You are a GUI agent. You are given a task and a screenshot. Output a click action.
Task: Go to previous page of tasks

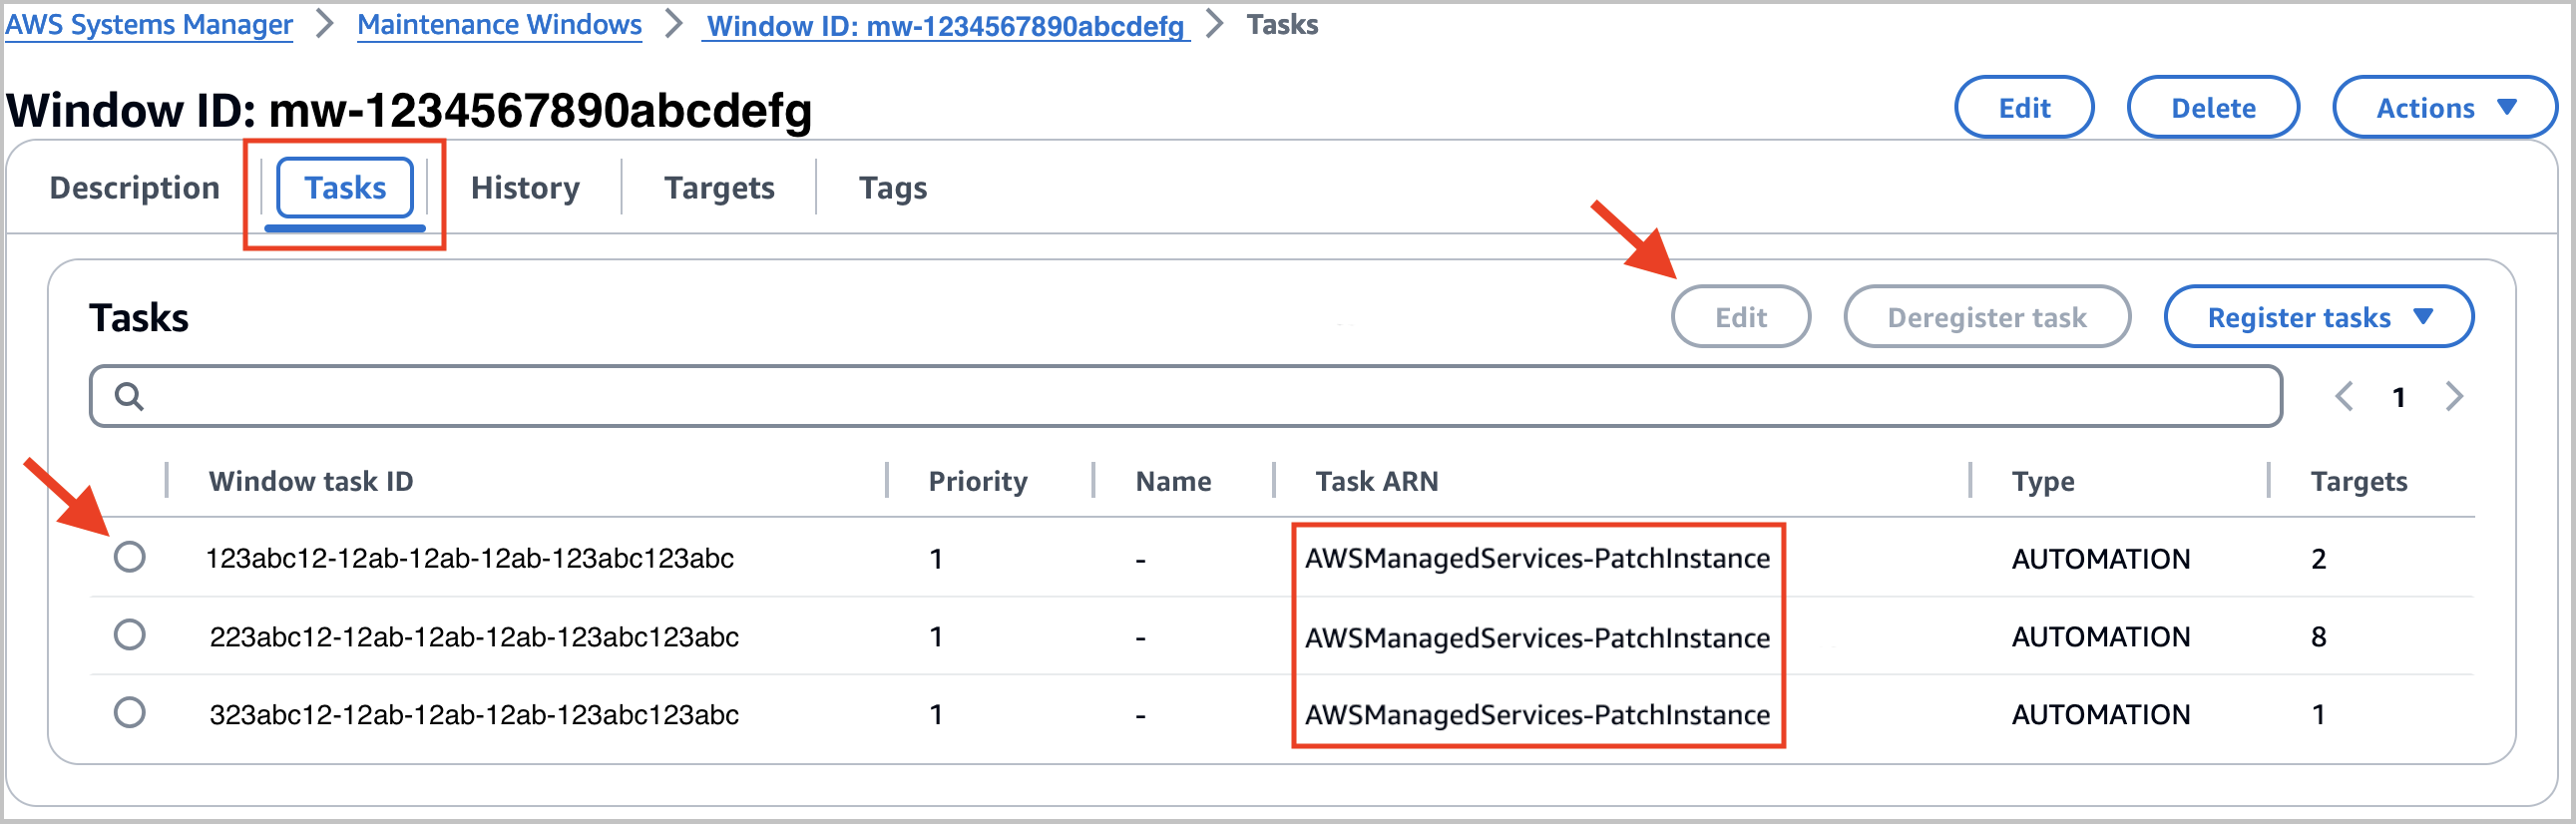coord(2343,397)
